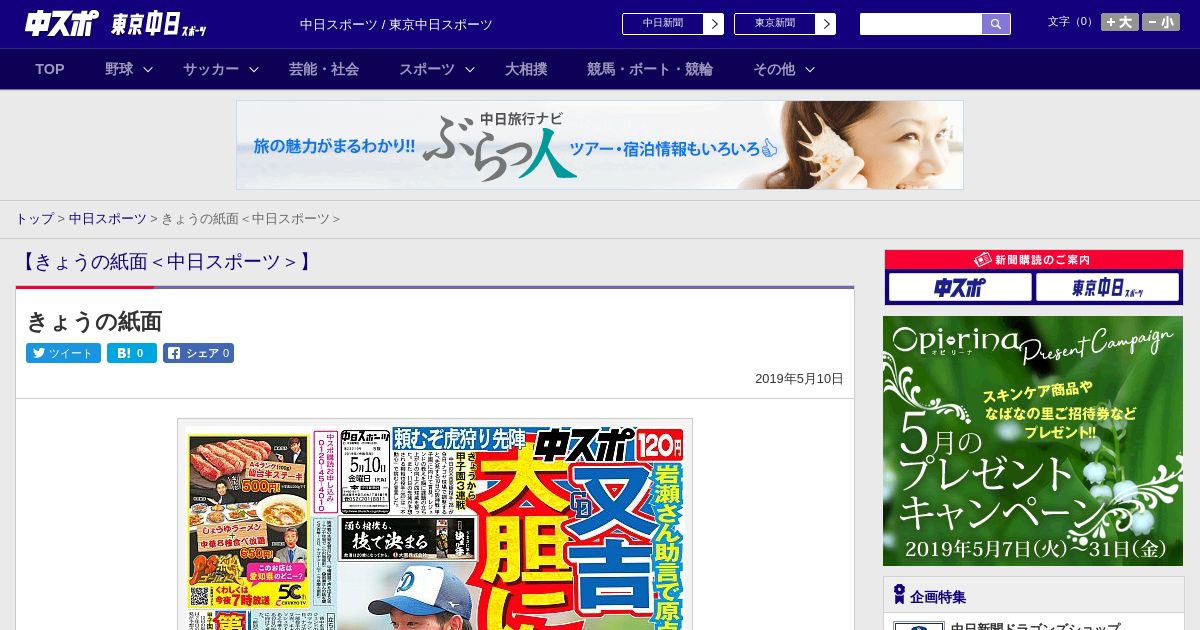Increase text size with +大 button
1200x630 pixels.
click(1120, 22)
